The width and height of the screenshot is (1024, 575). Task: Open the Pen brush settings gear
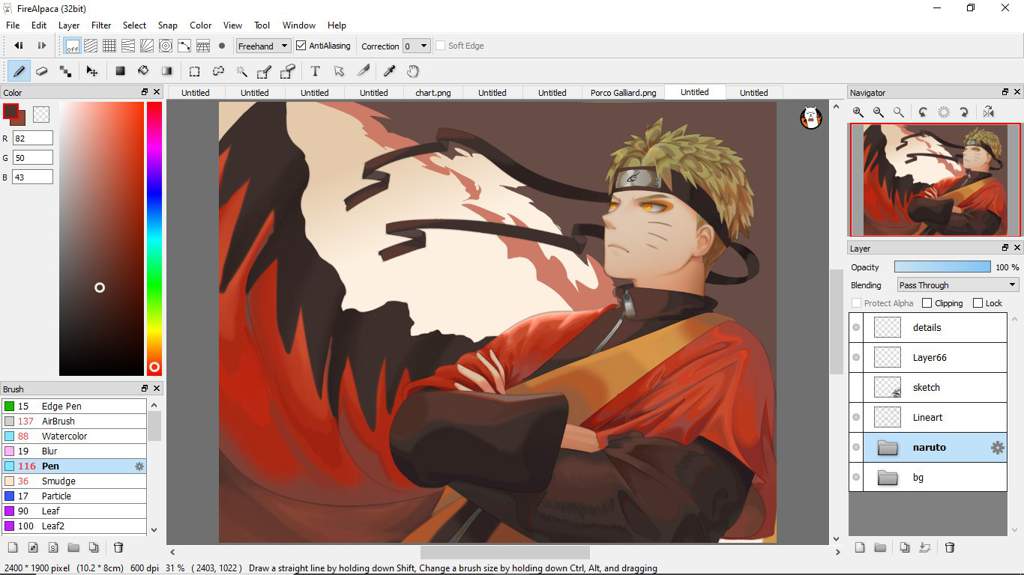tap(139, 467)
